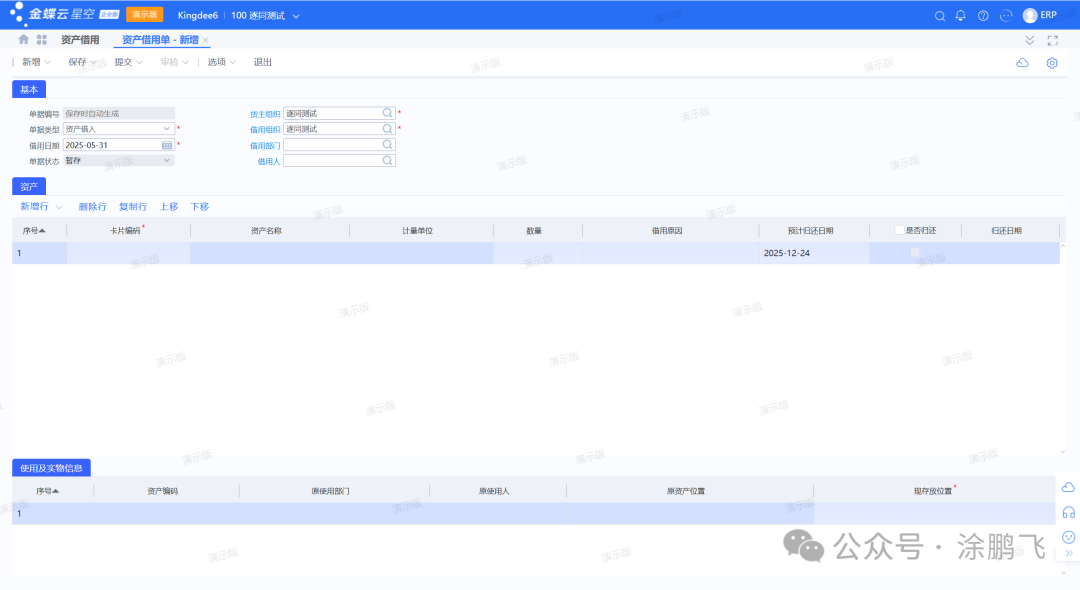
Task: Select the 使用及实物信息 section tab
Action: point(52,467)
